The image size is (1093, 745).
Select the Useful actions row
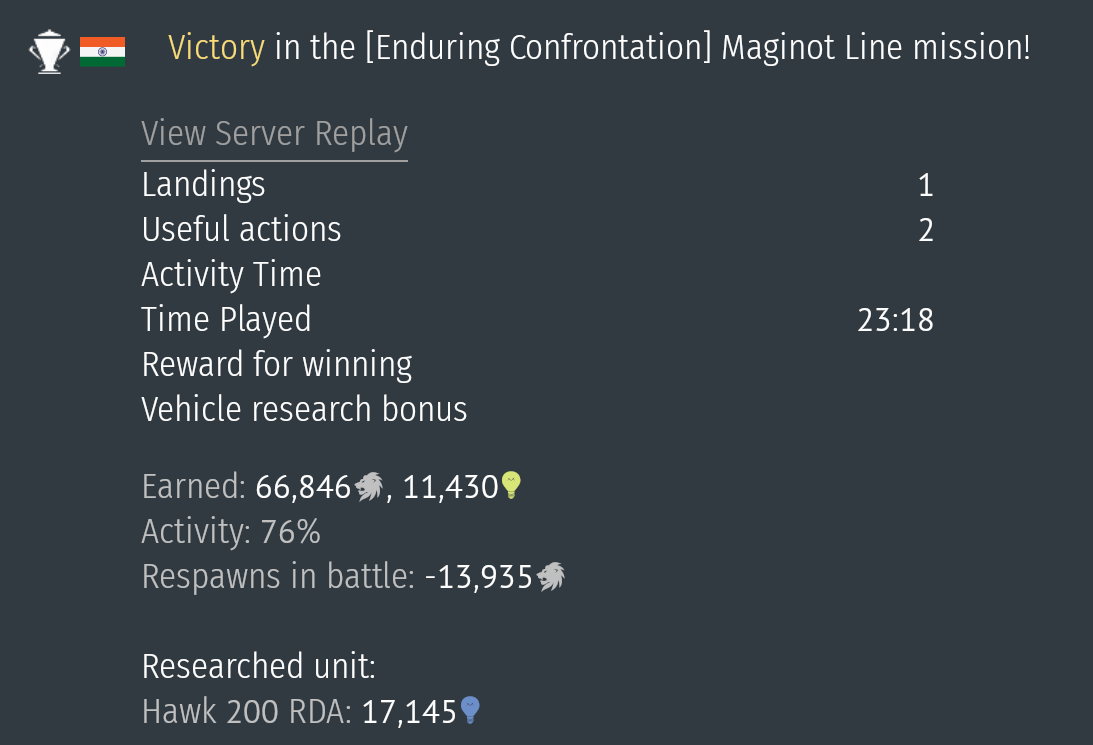(x=241, y=230)
